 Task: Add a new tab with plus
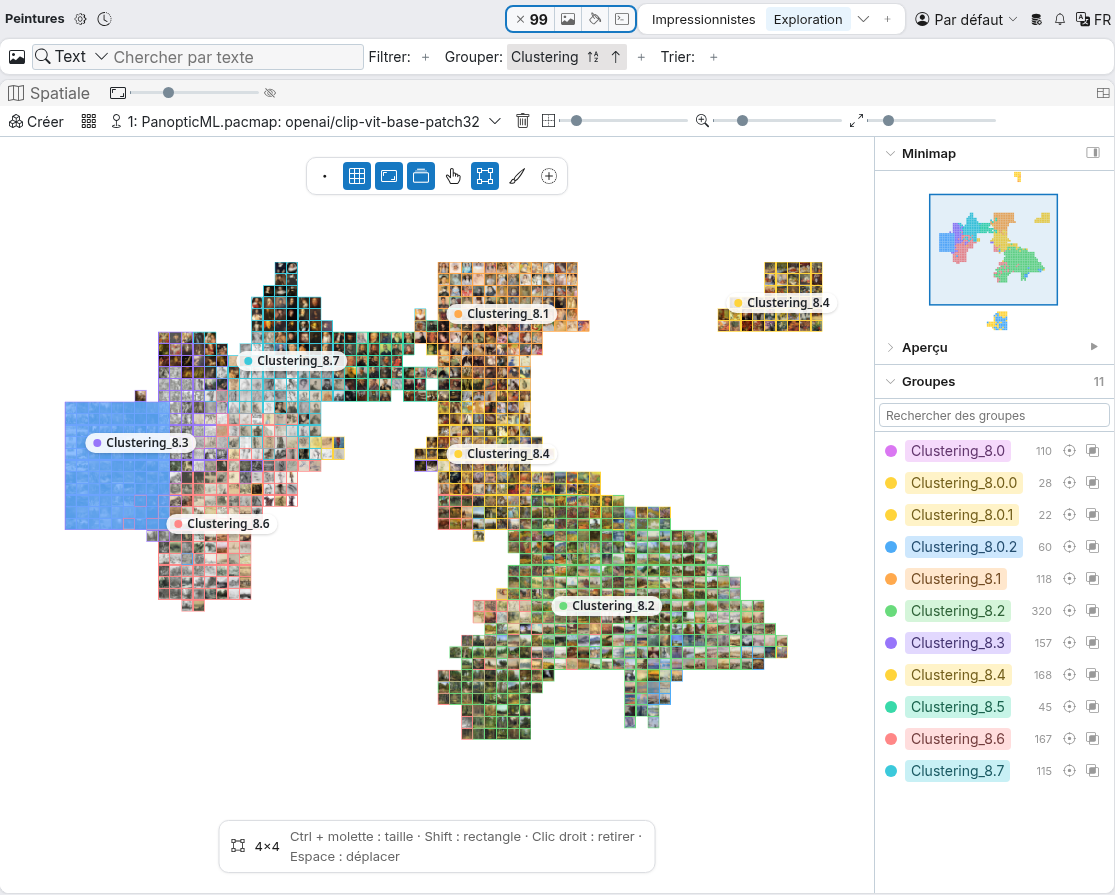click(x=887, y=19)
